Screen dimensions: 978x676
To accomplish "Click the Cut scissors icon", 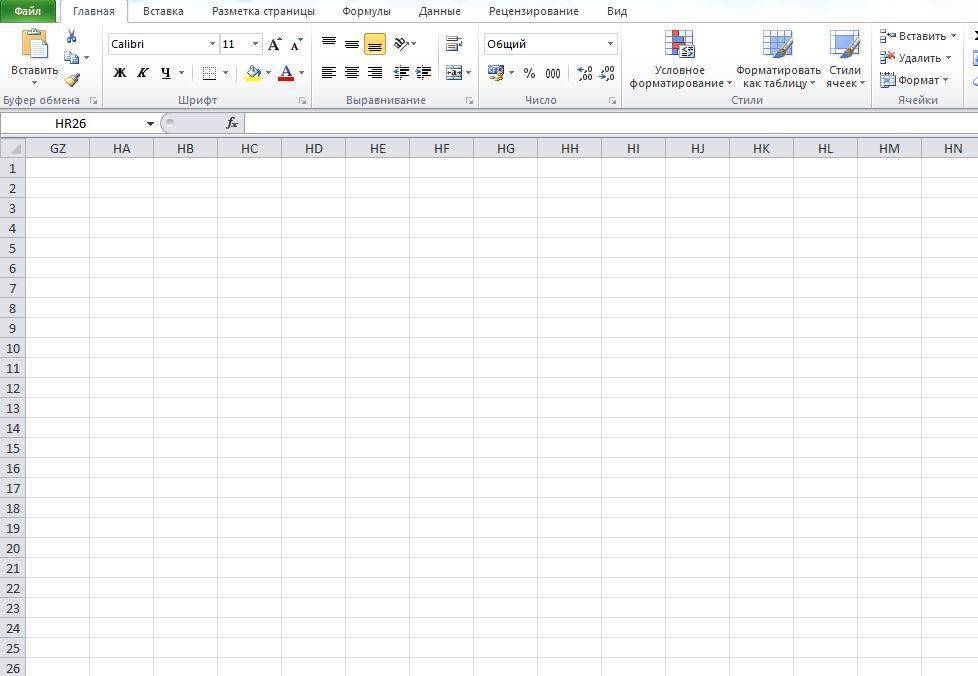I will point(71,36).
